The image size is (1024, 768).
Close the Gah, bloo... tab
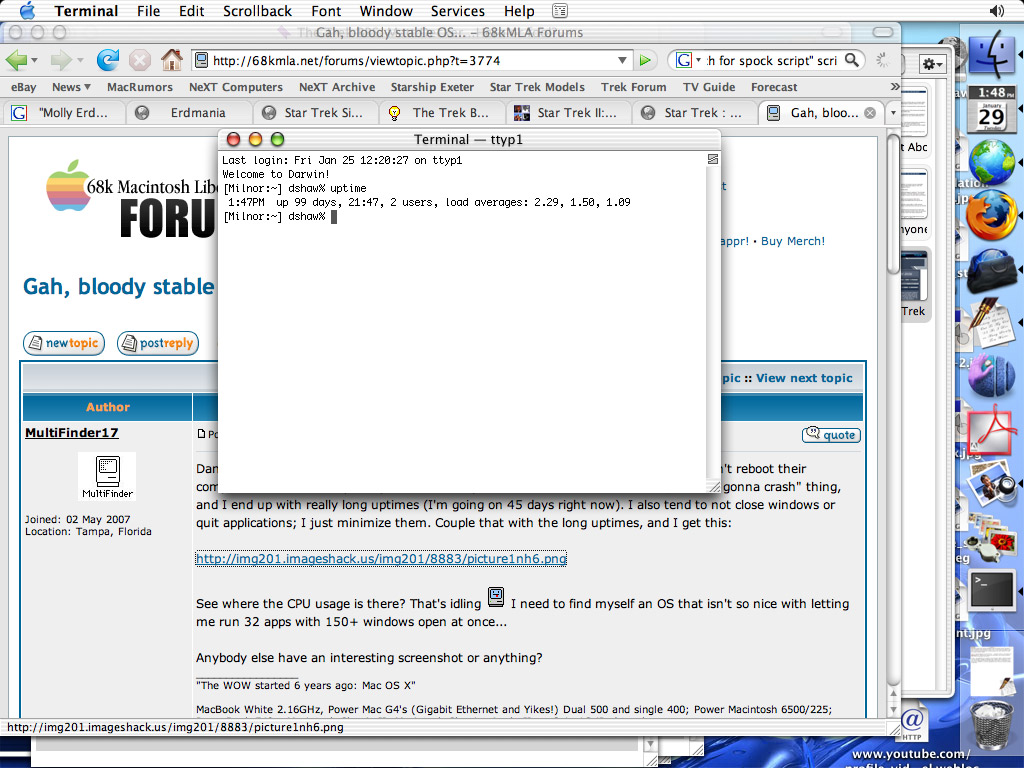click(x=870, y=113)
